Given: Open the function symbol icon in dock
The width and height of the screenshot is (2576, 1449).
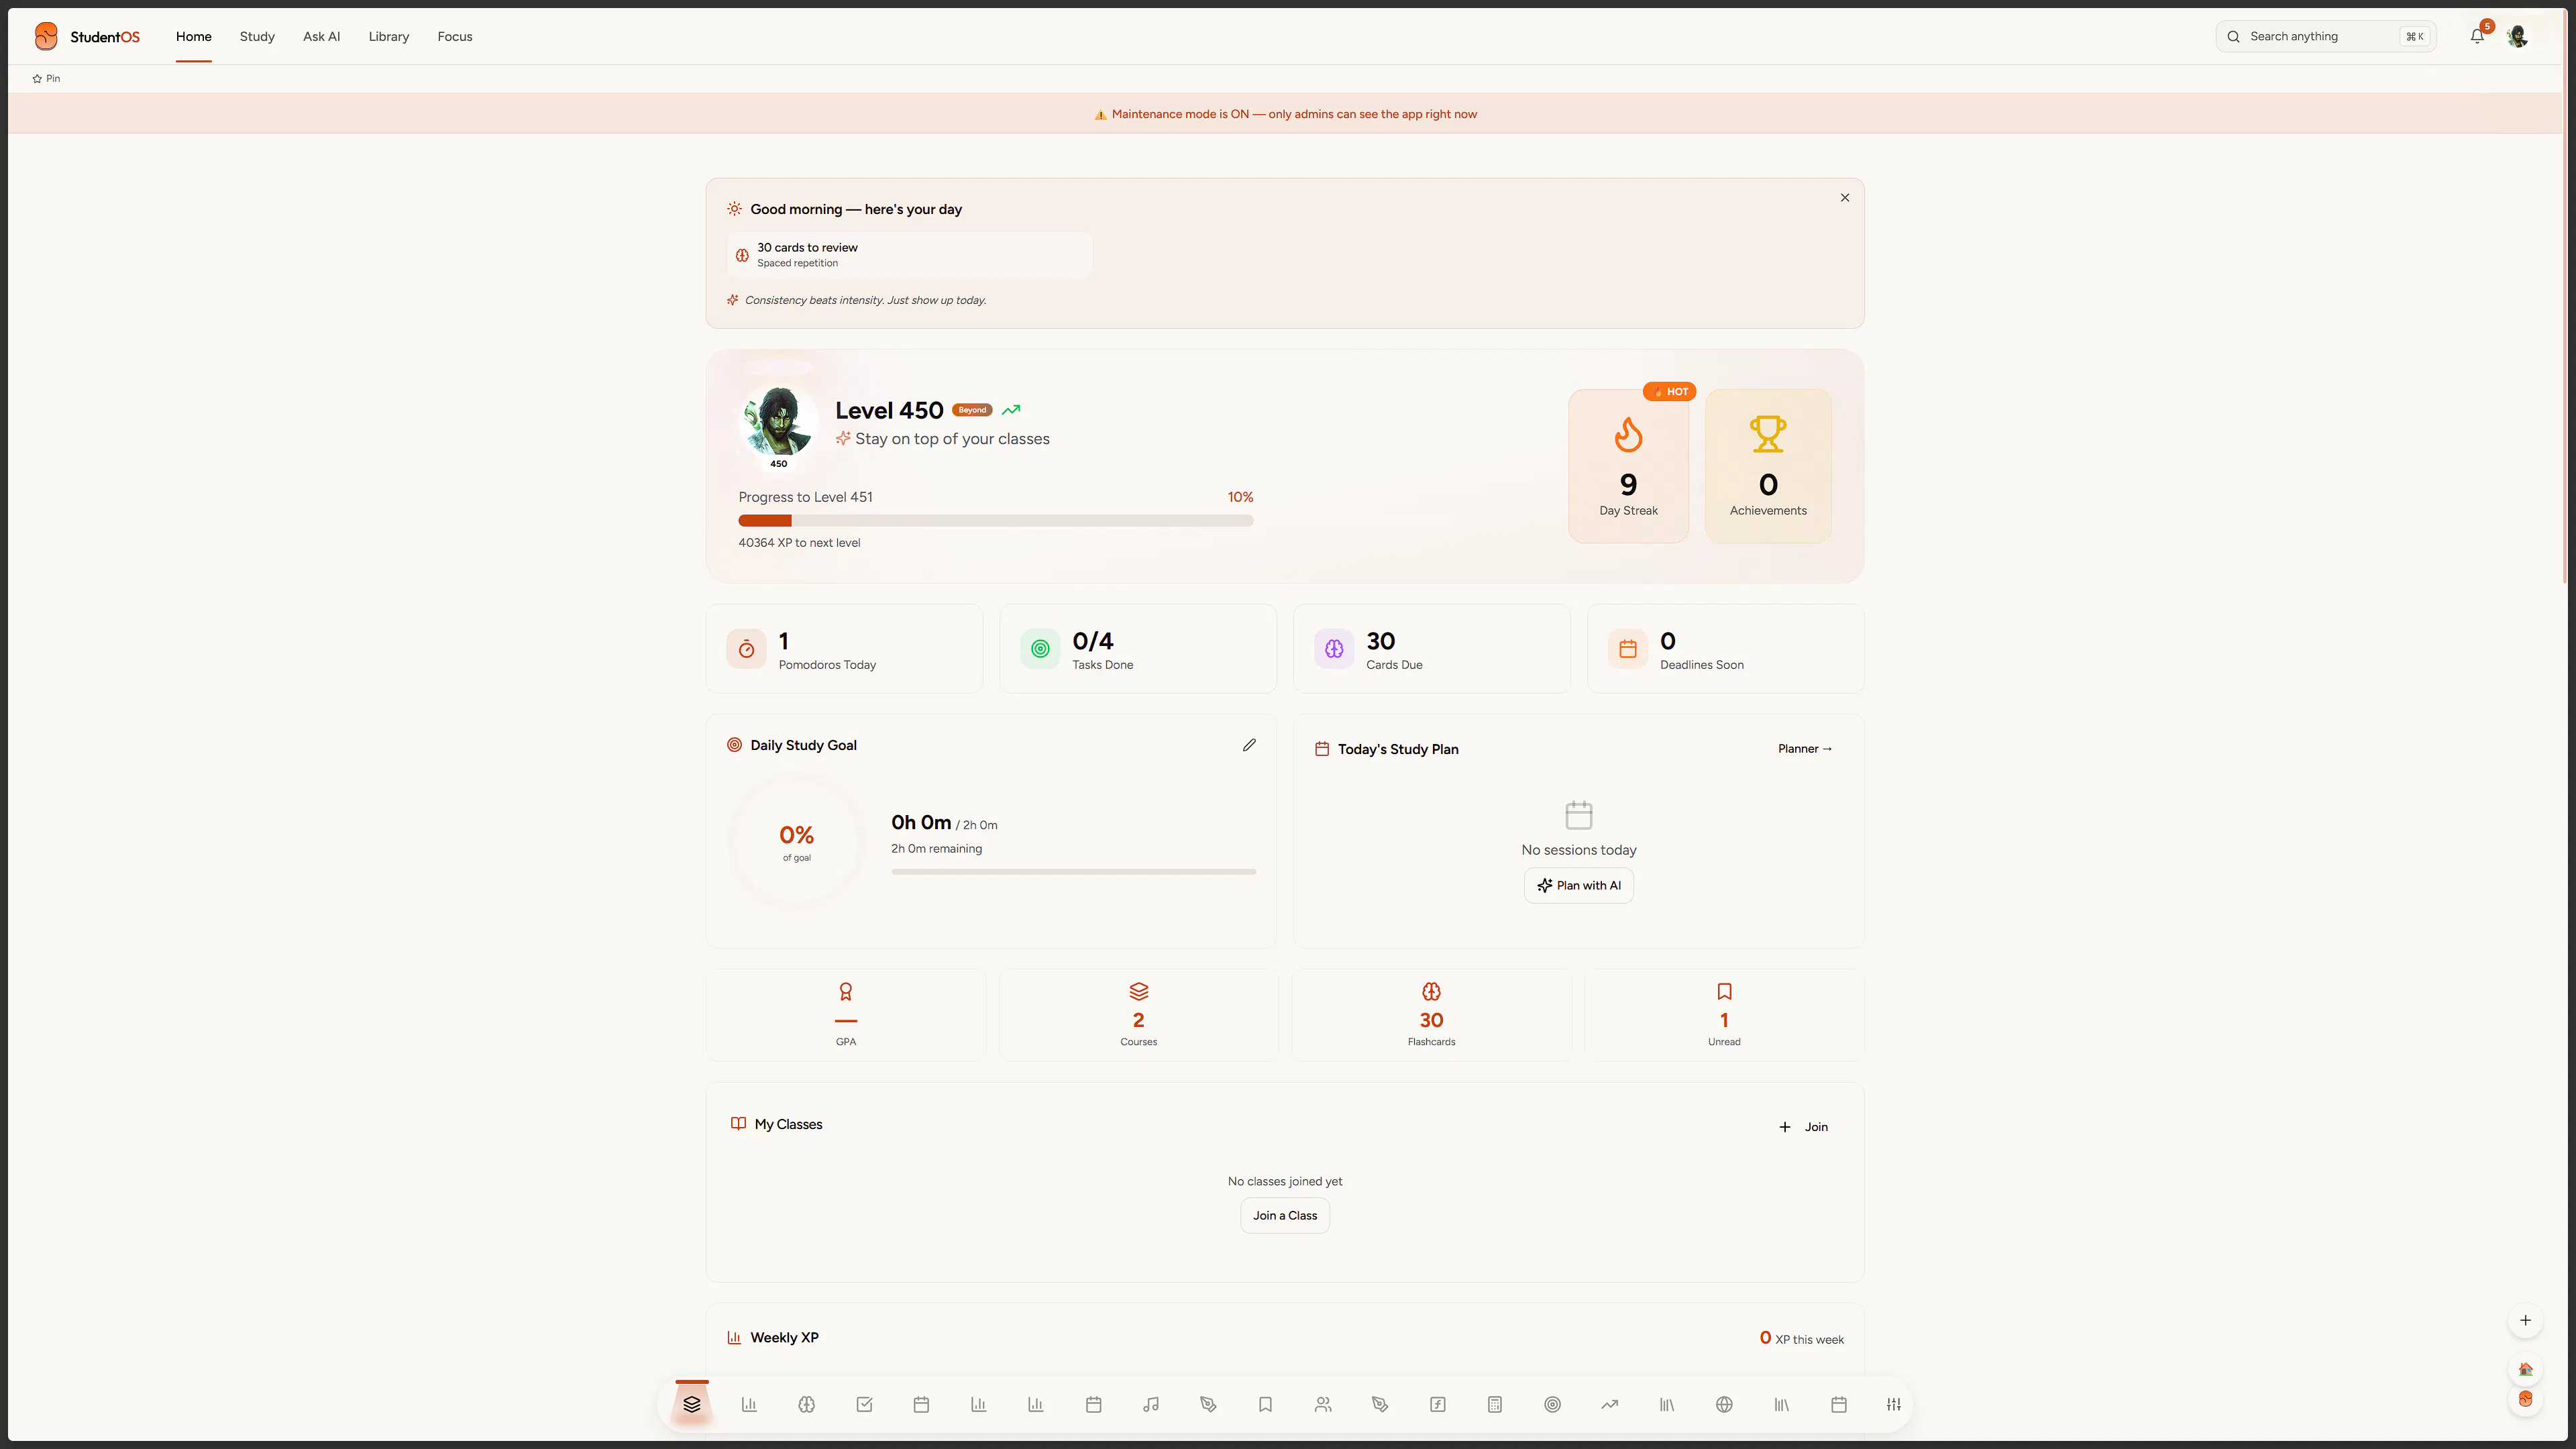Looking at the screenshot, I should 1438,1404.
